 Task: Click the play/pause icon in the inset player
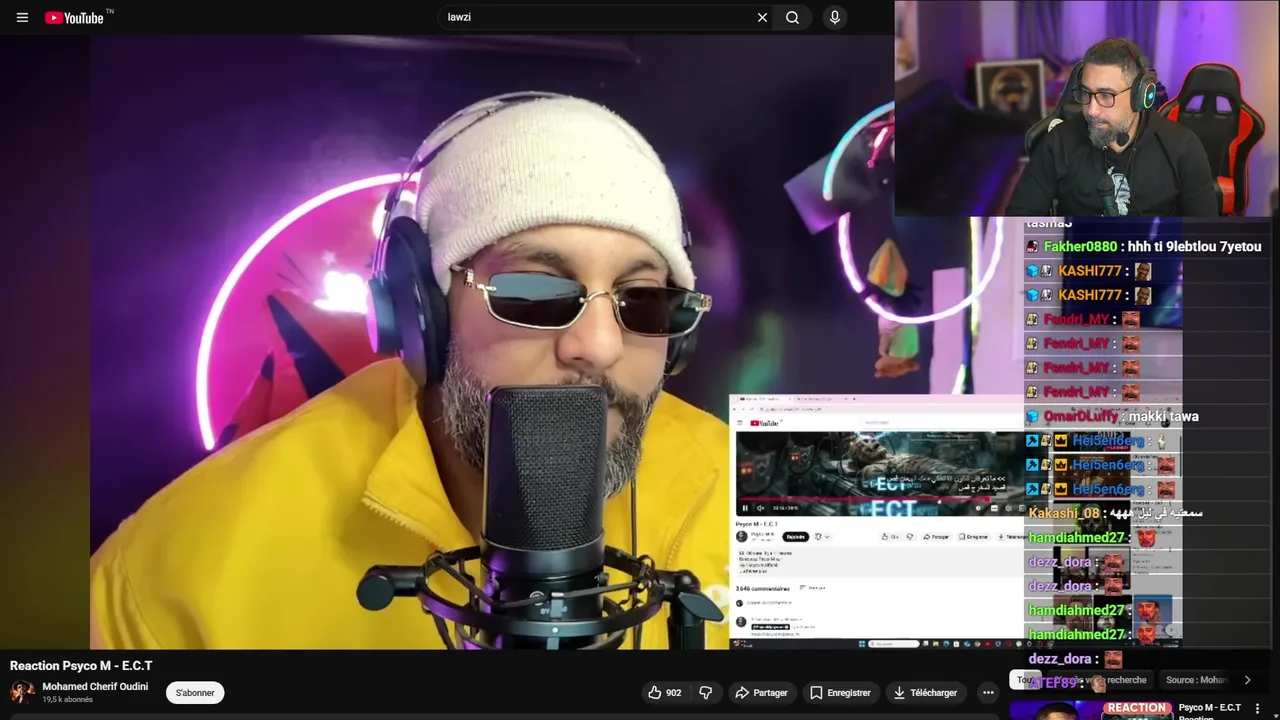pos(745,508)
